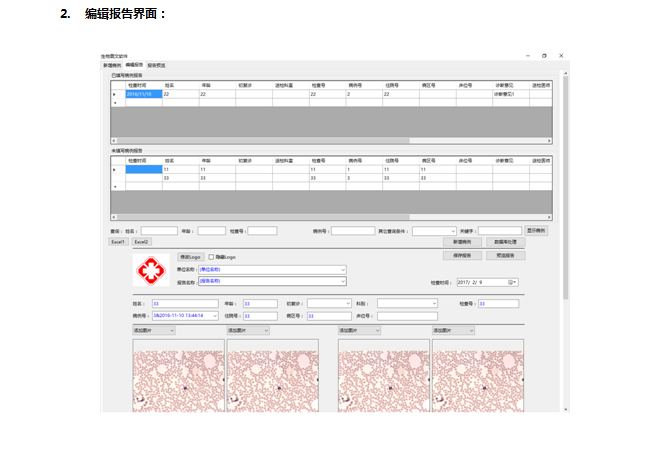Click the Excel1 export button
671x458 pixels.
pos(119,242)
